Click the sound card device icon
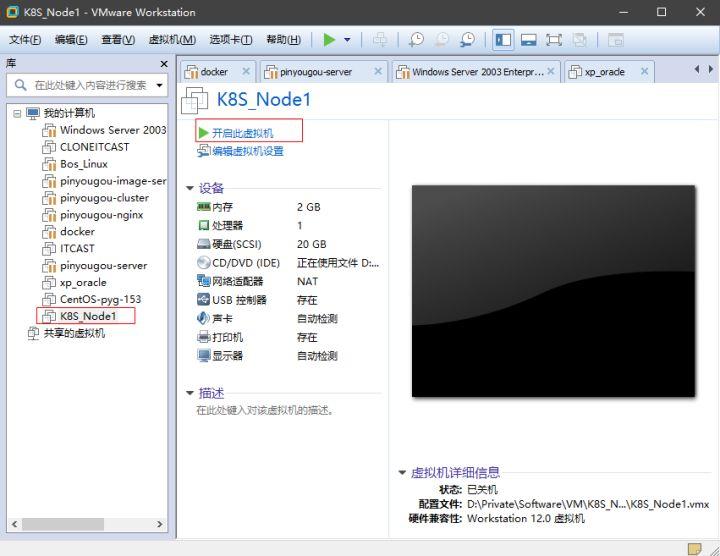The height and width of the screenshot is (556, 720). pyautogui.click(x=204, y=318)
